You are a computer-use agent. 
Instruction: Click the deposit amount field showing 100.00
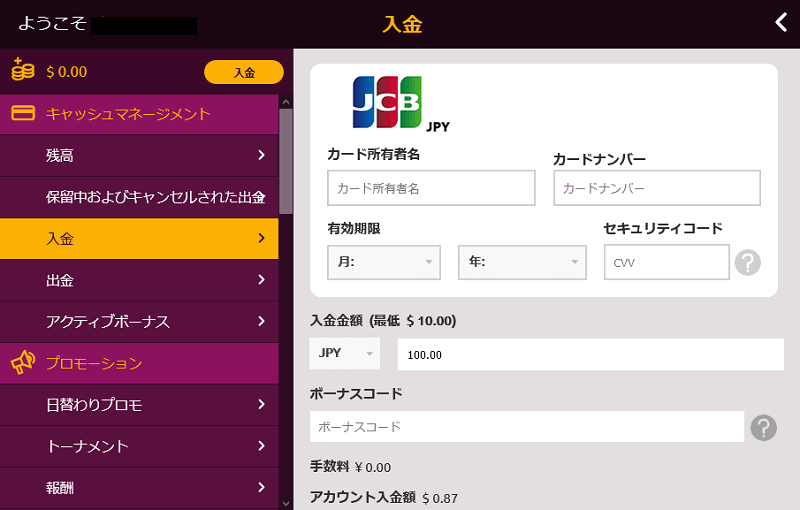pyautogui.click(x=591, y=354)
